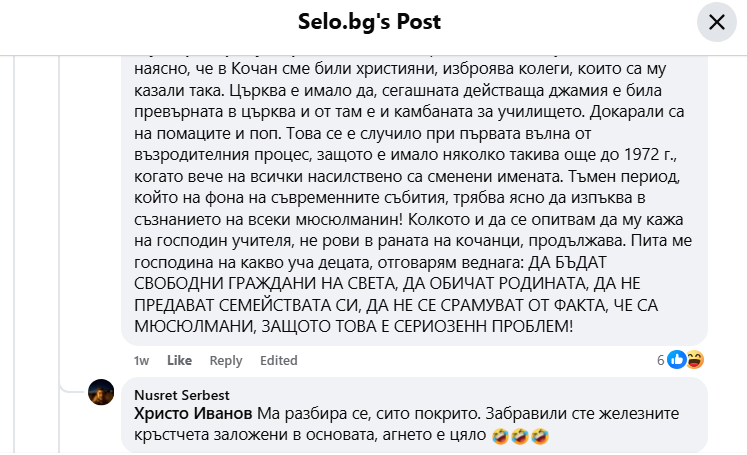Click the blue thumbs-up reaction icon
747x455 pixels.
pyautogui.click(x=677, y=360)
